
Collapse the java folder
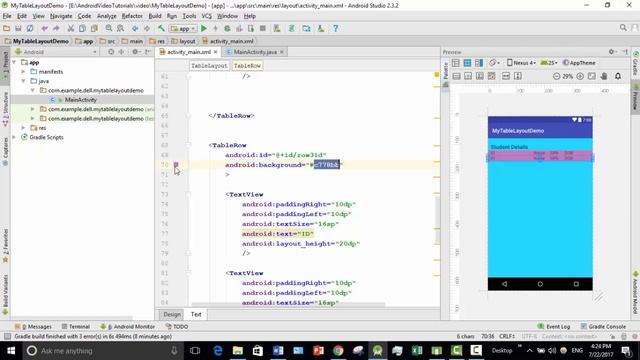24,81
